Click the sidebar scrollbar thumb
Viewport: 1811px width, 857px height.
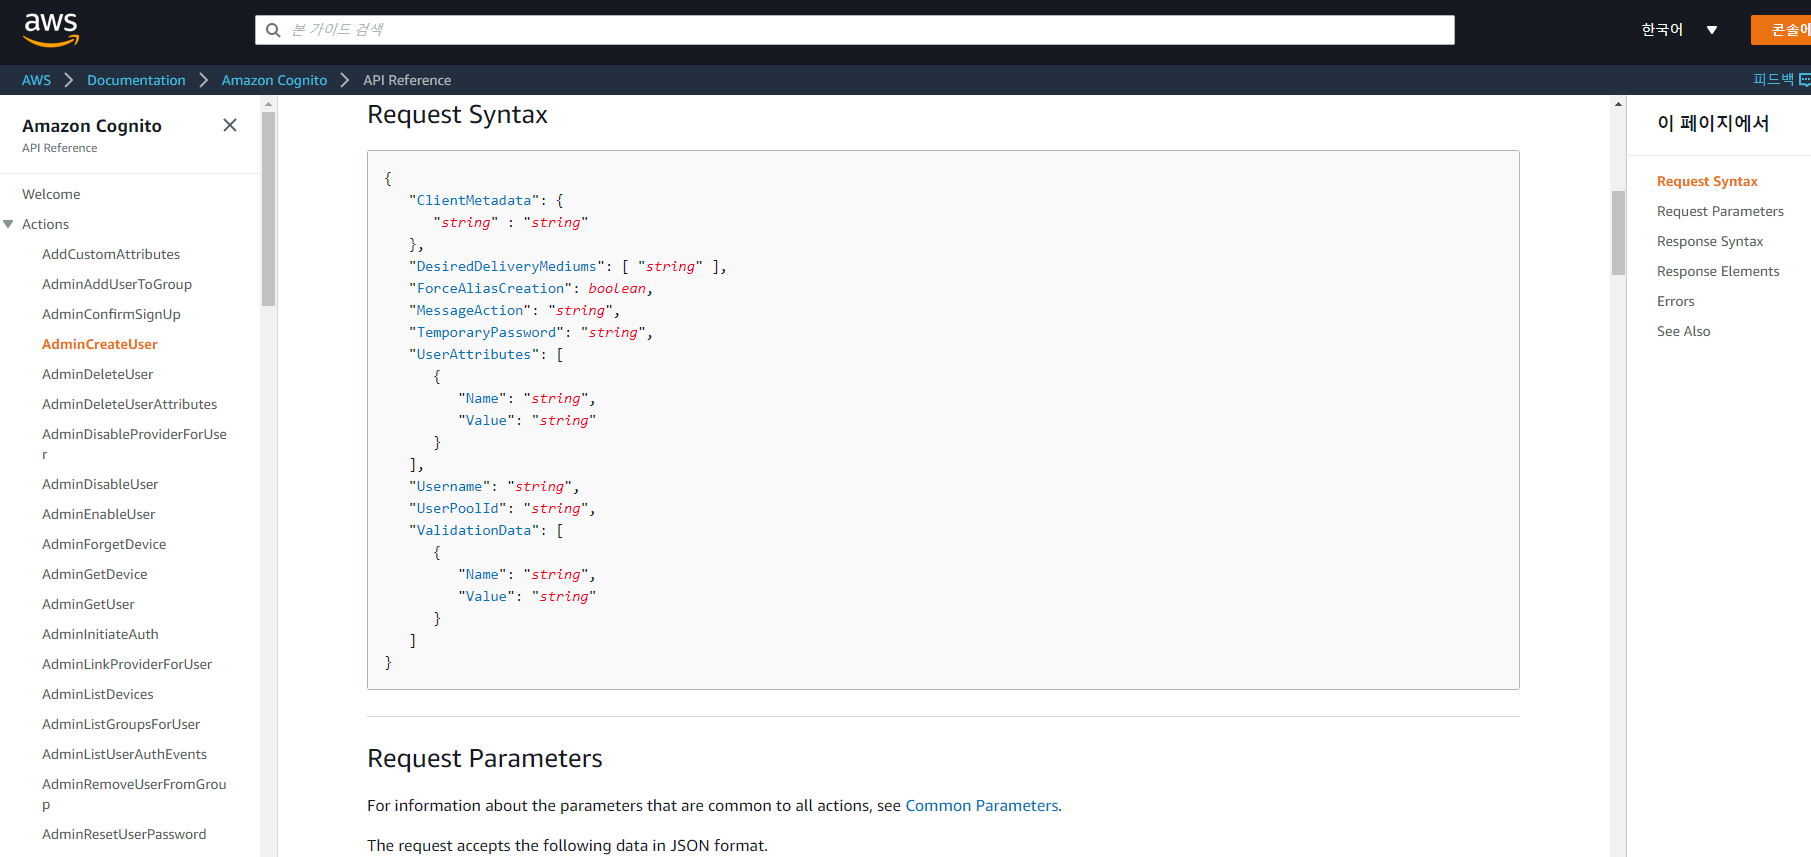[x=268, y=209]
